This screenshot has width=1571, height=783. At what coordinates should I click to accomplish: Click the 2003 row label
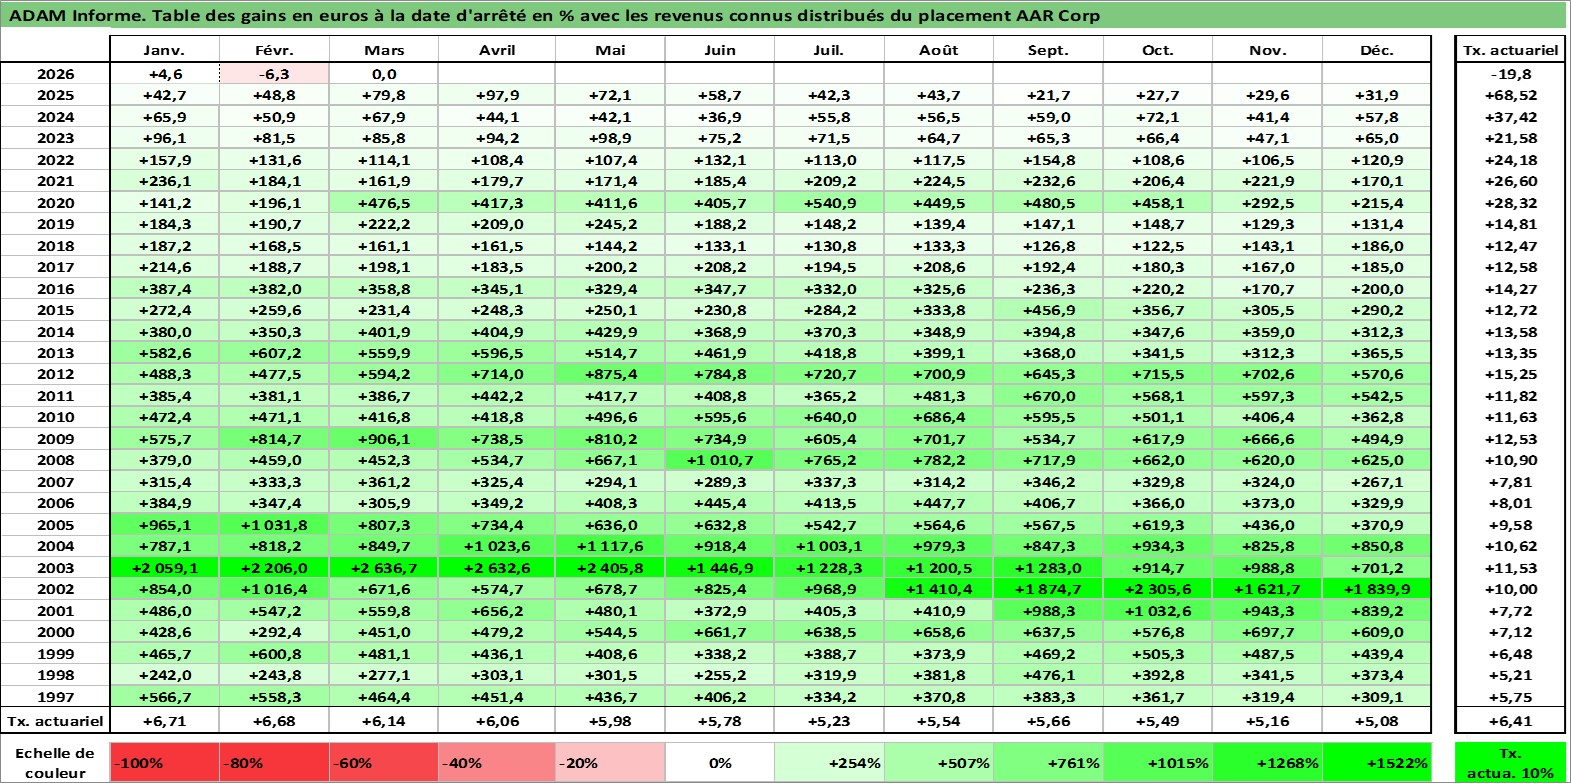click(55, 568)
